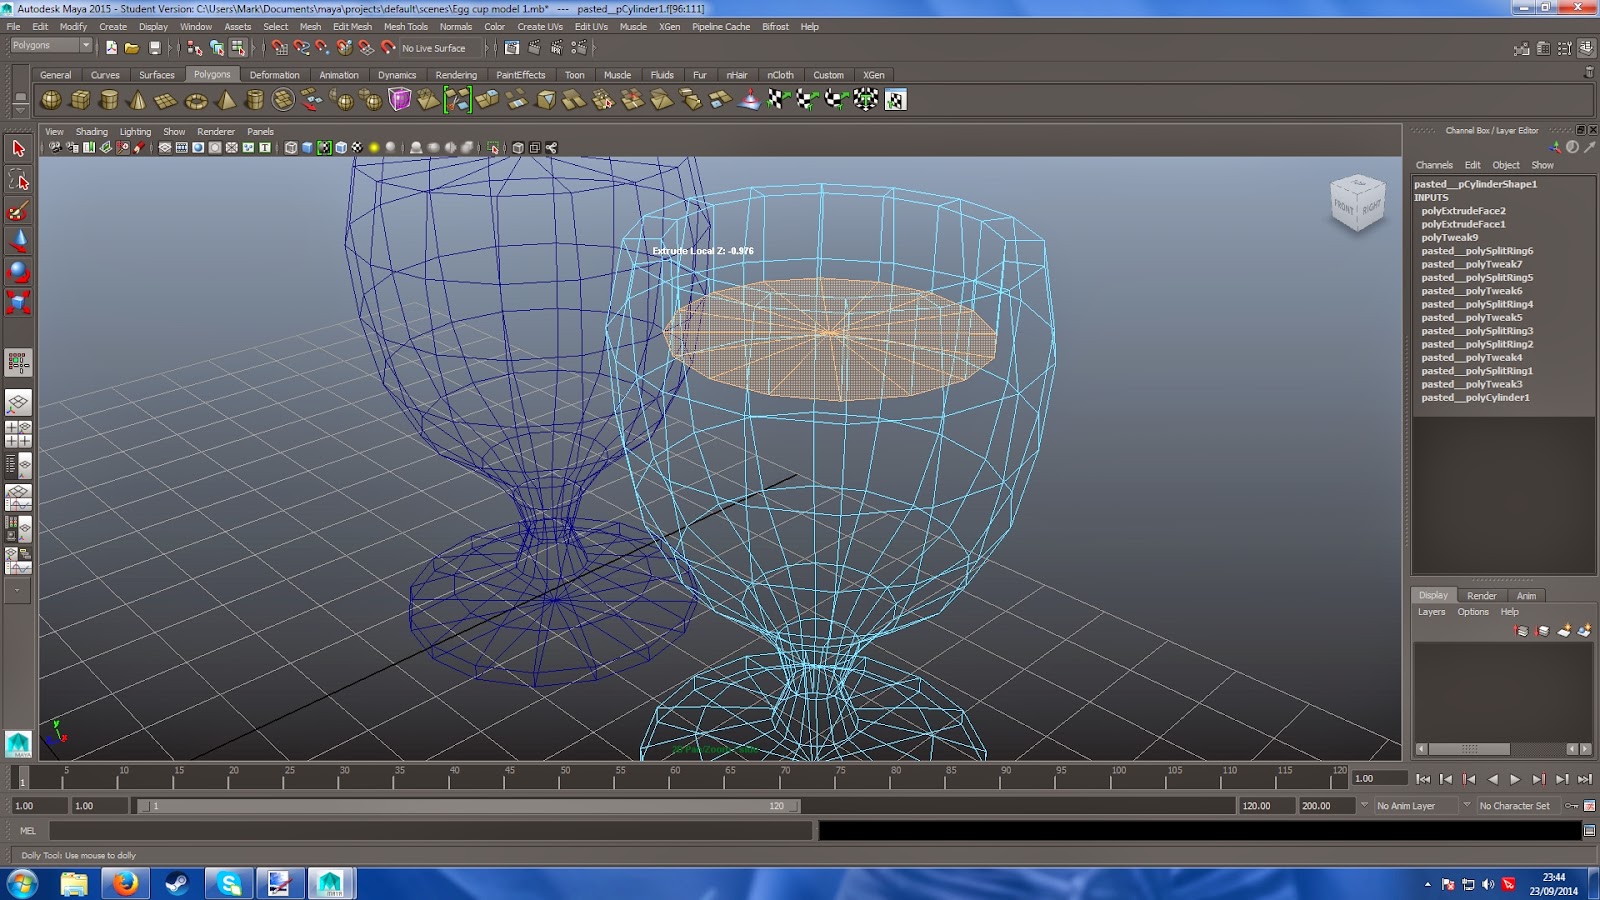
Task: Expand the No Anim Layer dropdown arrow
Action: click(1364, 805)
